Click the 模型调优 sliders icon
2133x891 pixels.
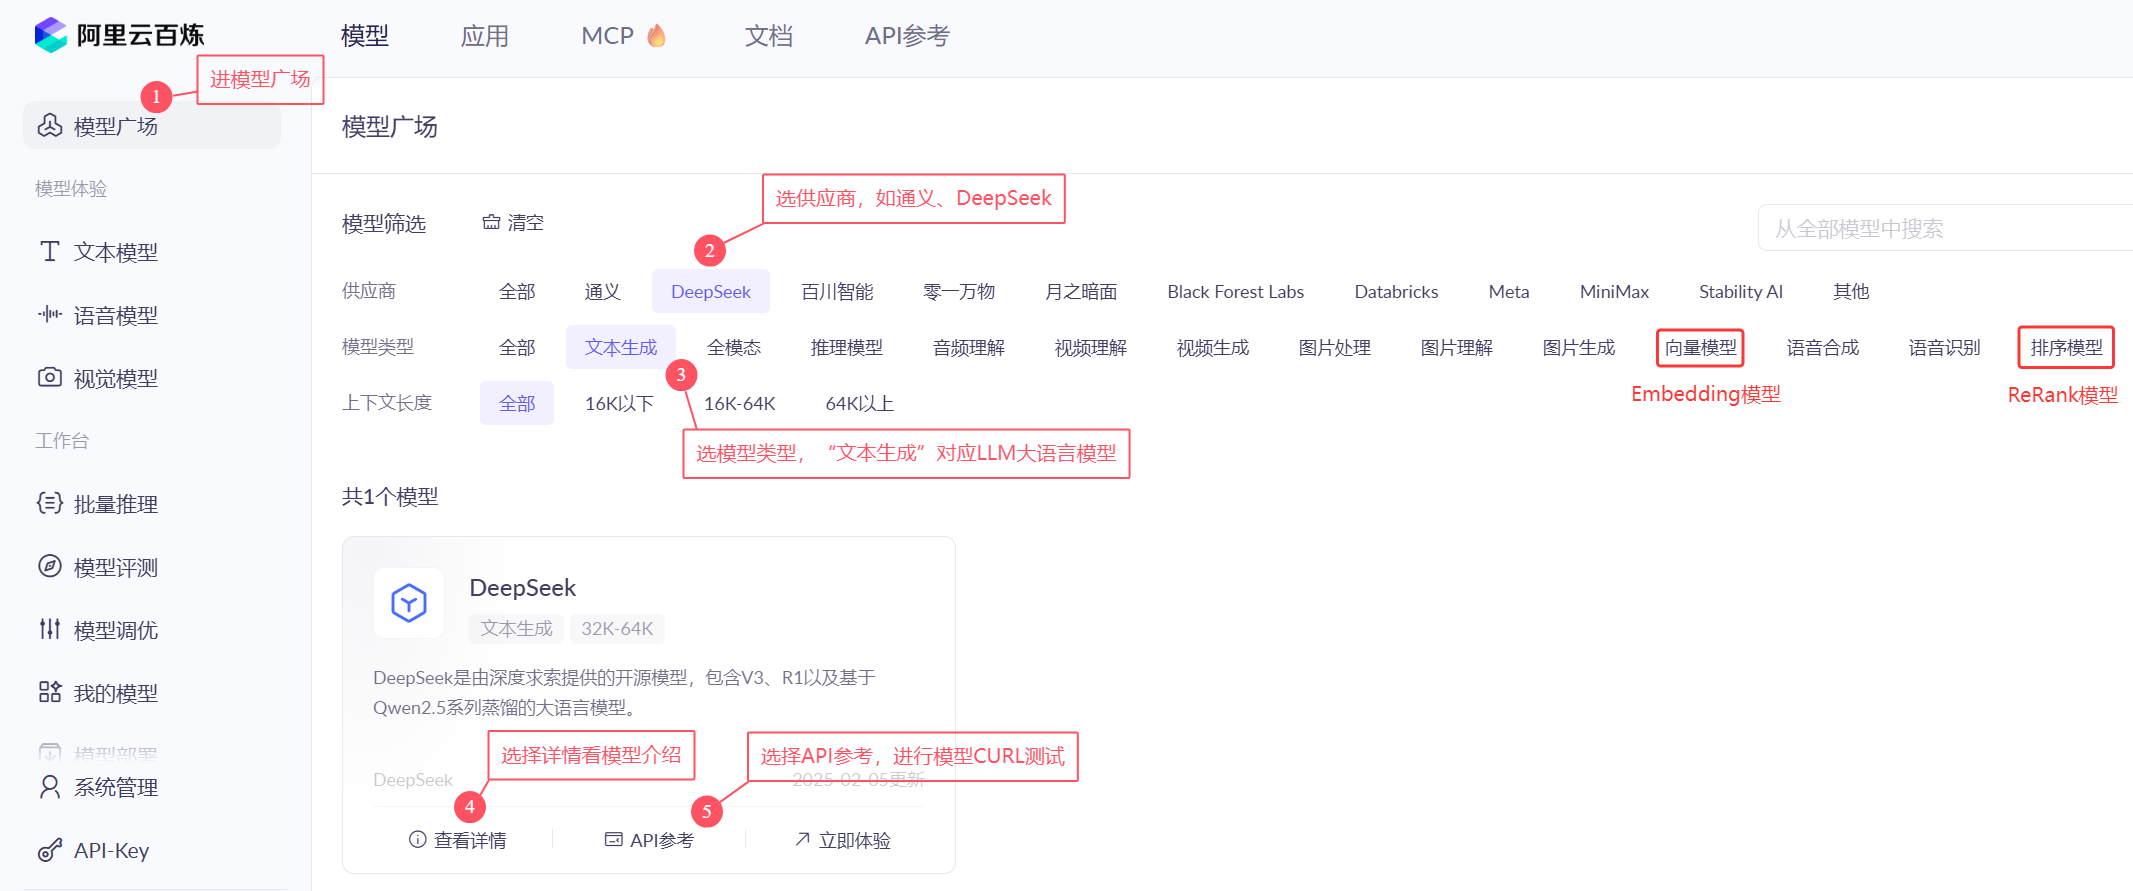[x=50, y=629]
